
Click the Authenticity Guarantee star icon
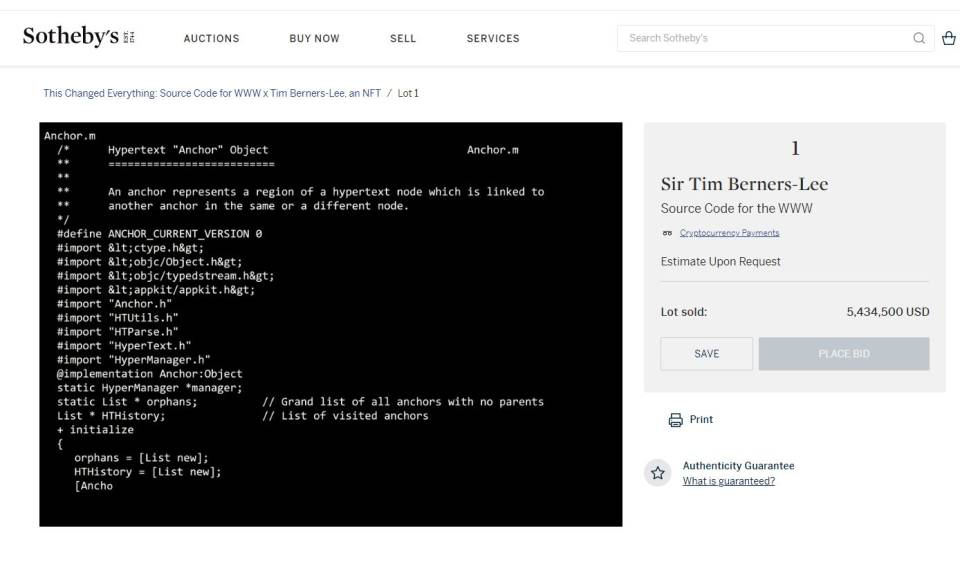tap(658, 473)
